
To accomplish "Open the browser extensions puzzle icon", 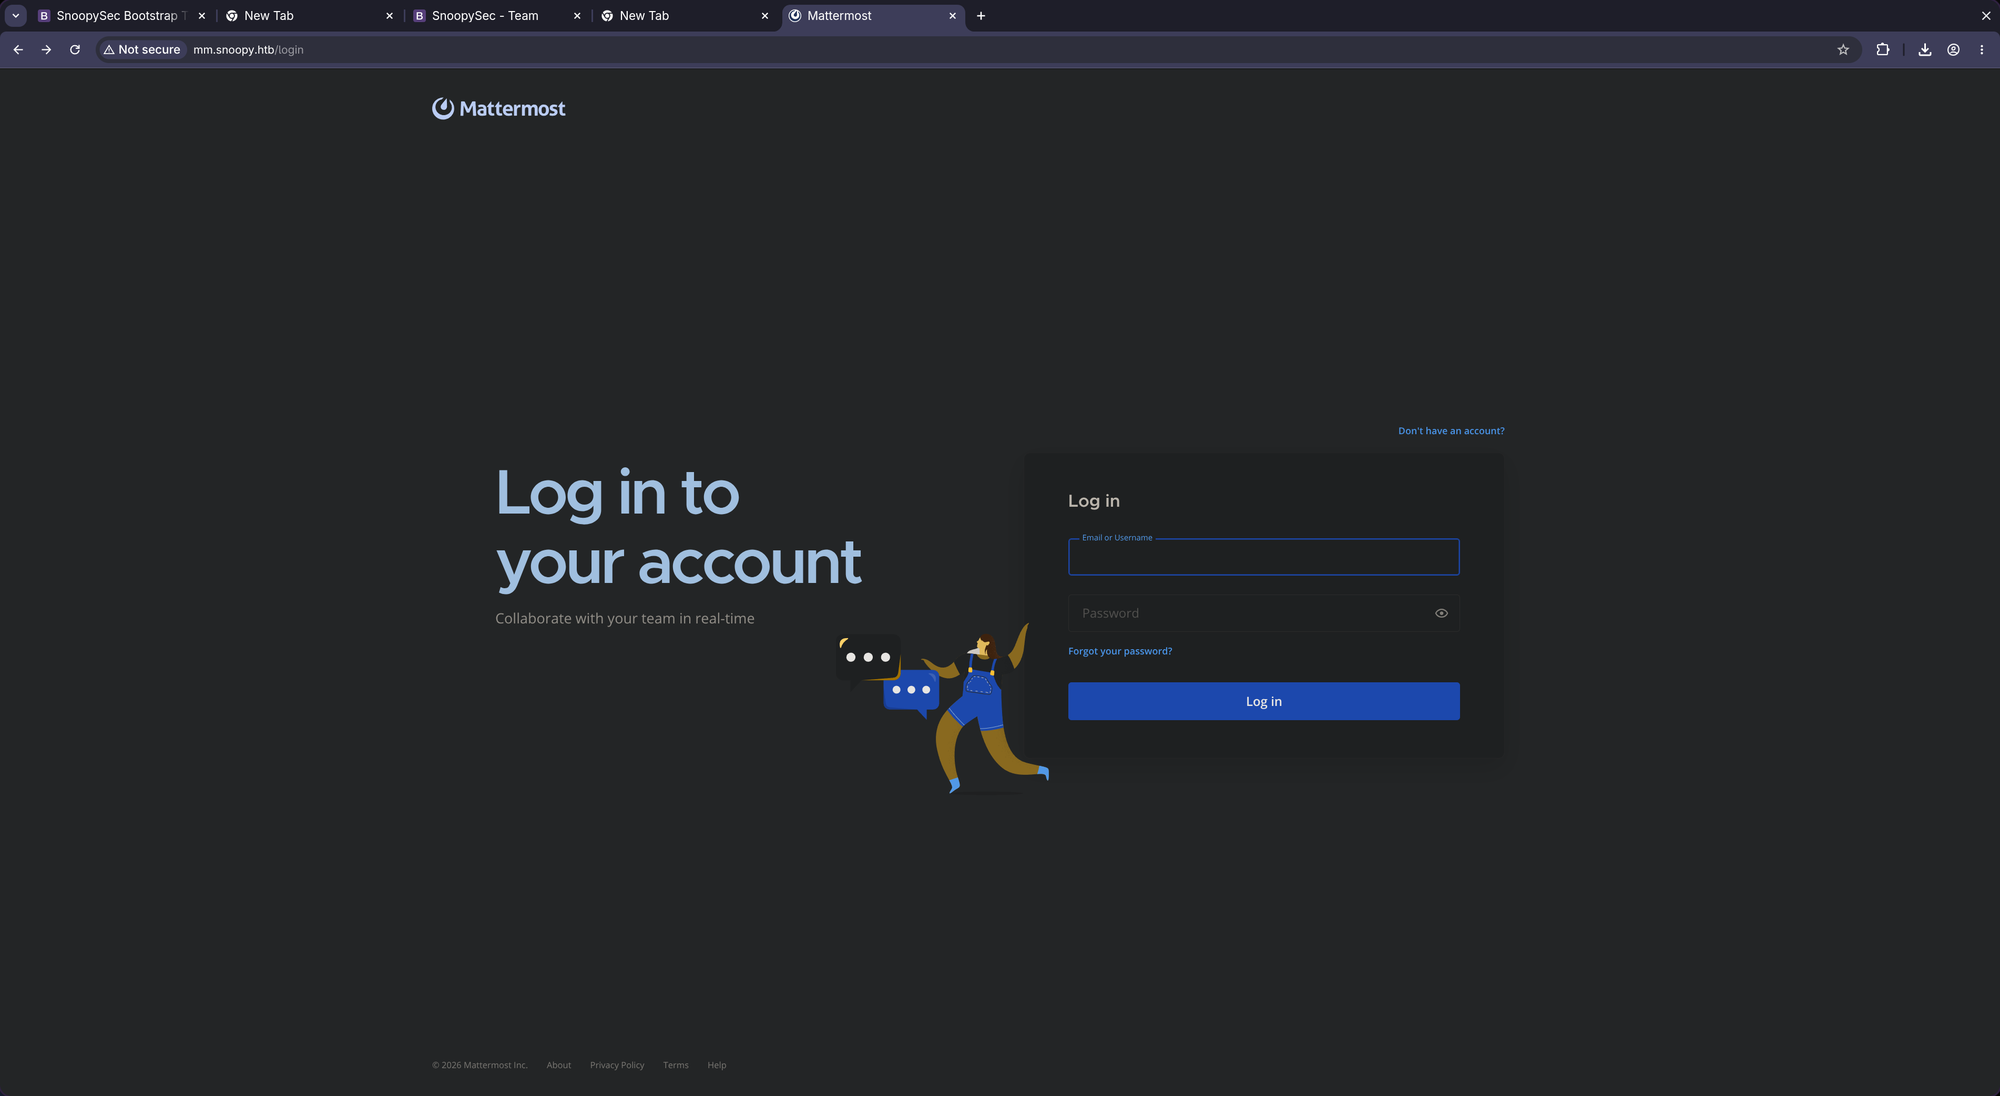I will [1883, 49].
